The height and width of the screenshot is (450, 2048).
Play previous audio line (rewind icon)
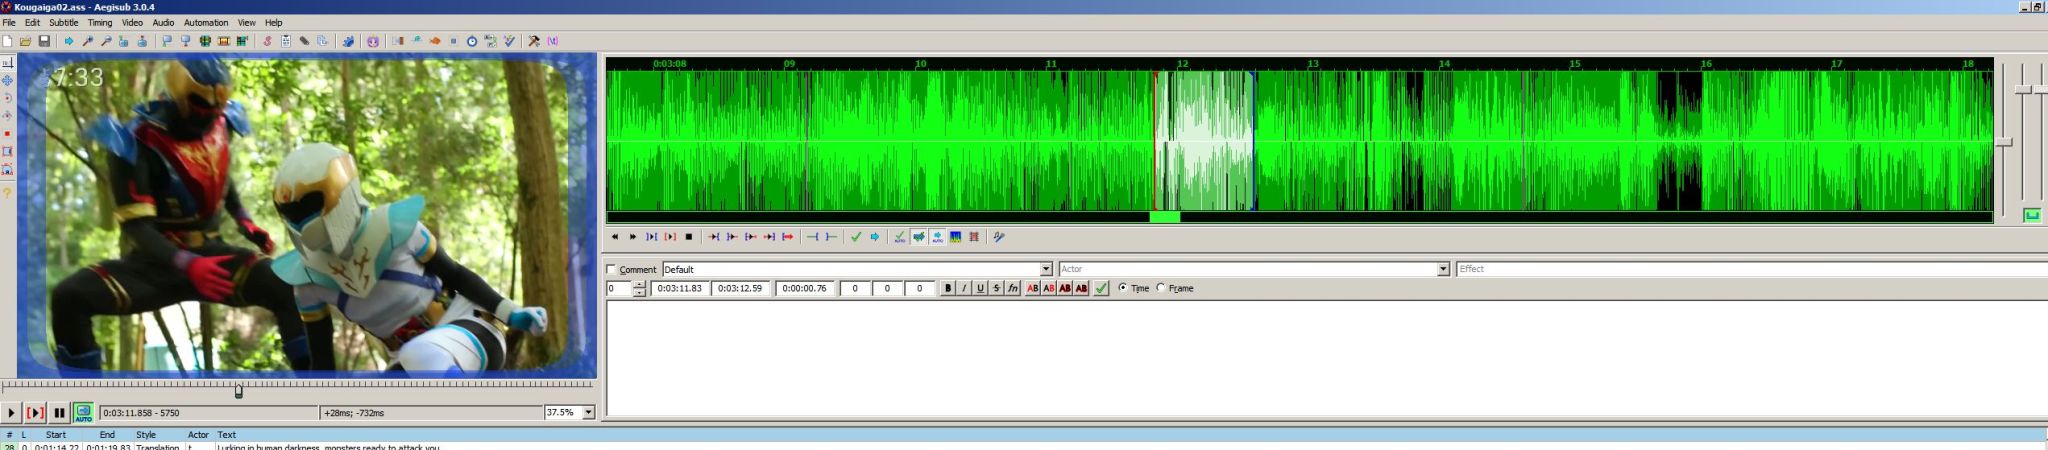614,237
